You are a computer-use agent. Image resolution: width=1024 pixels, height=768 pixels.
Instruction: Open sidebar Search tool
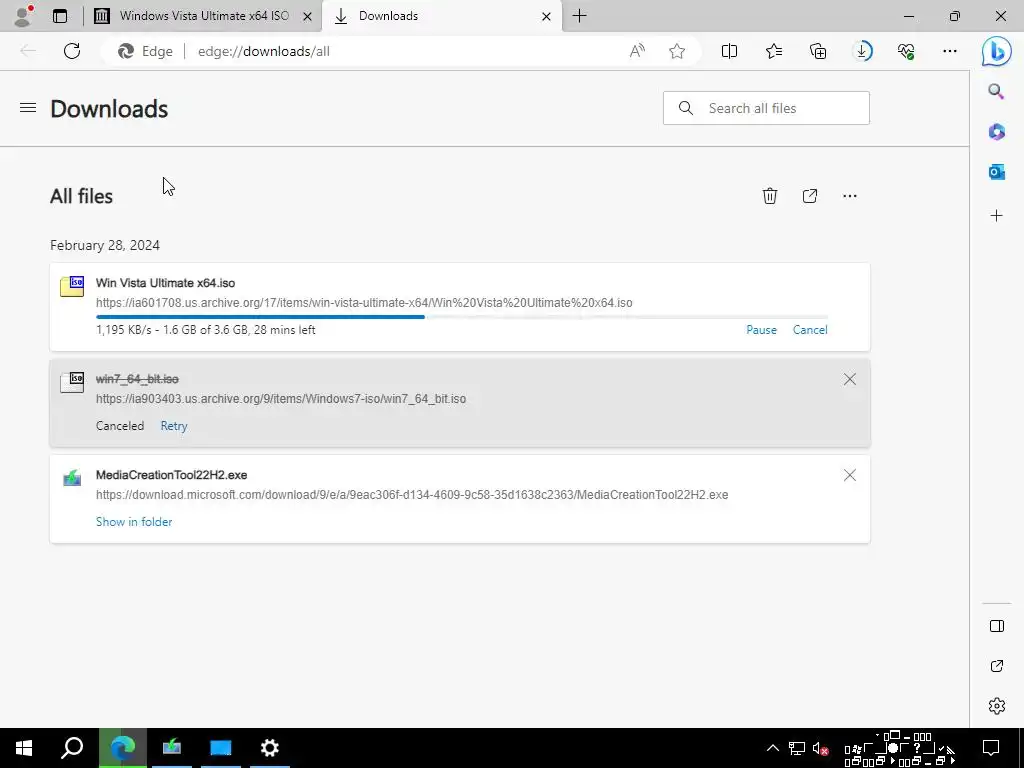pyautogui.click(x=997, y=91)
